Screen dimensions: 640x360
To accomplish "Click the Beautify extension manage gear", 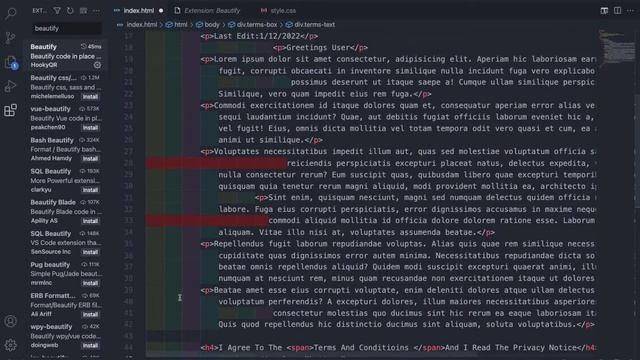I will click(x=97, y=65).
